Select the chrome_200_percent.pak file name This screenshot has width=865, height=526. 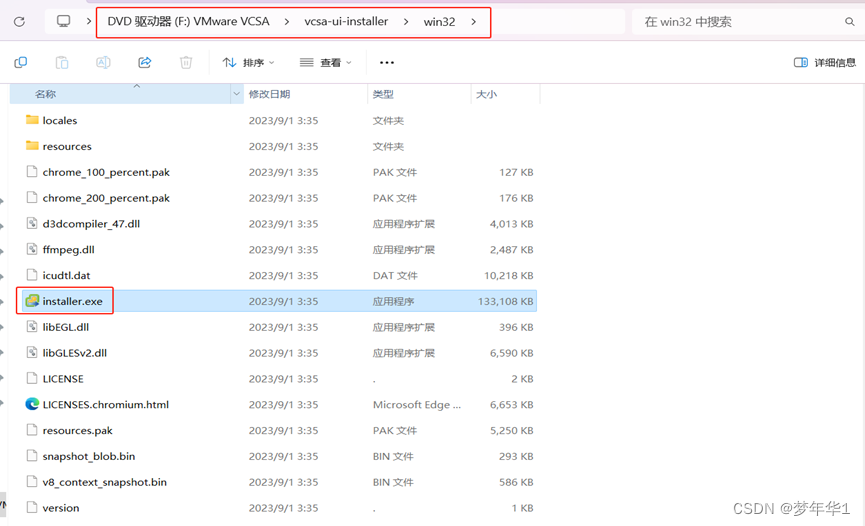[106, 198]
